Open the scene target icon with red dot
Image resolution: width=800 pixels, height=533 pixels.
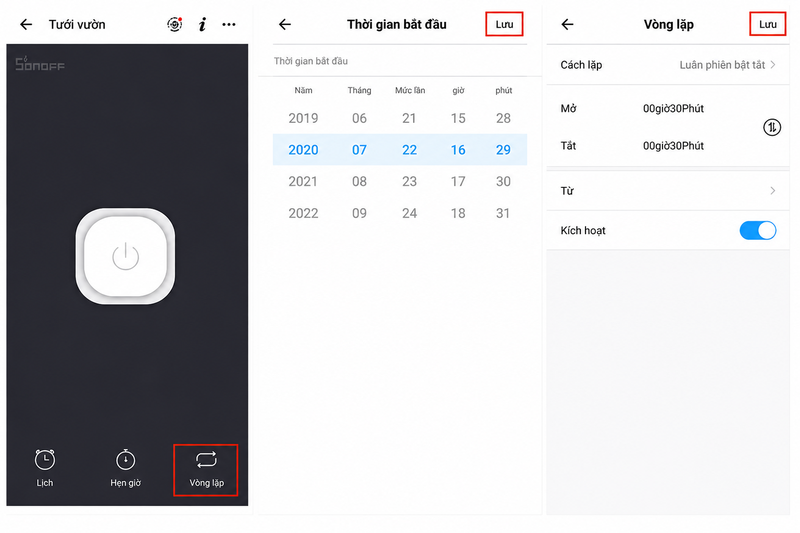pos(174,24)
